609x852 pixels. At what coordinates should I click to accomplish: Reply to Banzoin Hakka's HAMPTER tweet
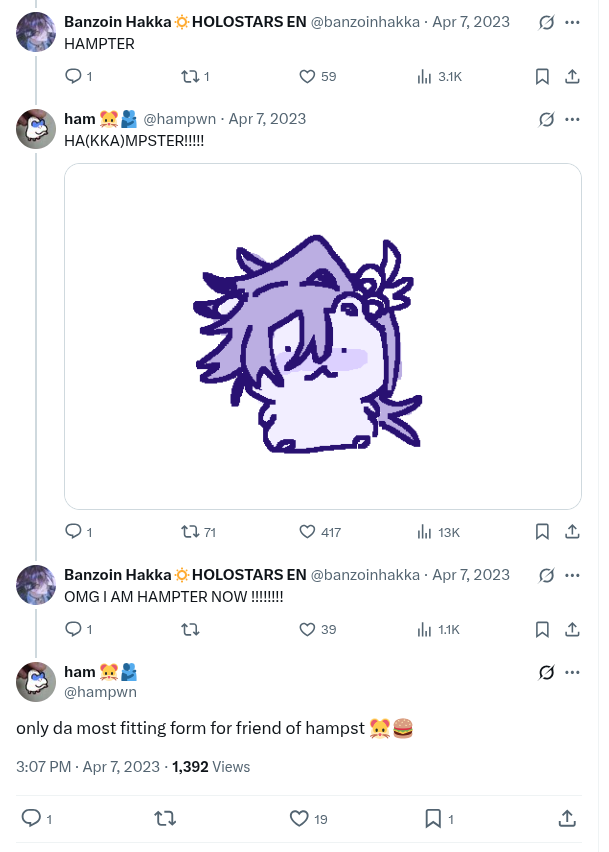(x=73, y=76)
